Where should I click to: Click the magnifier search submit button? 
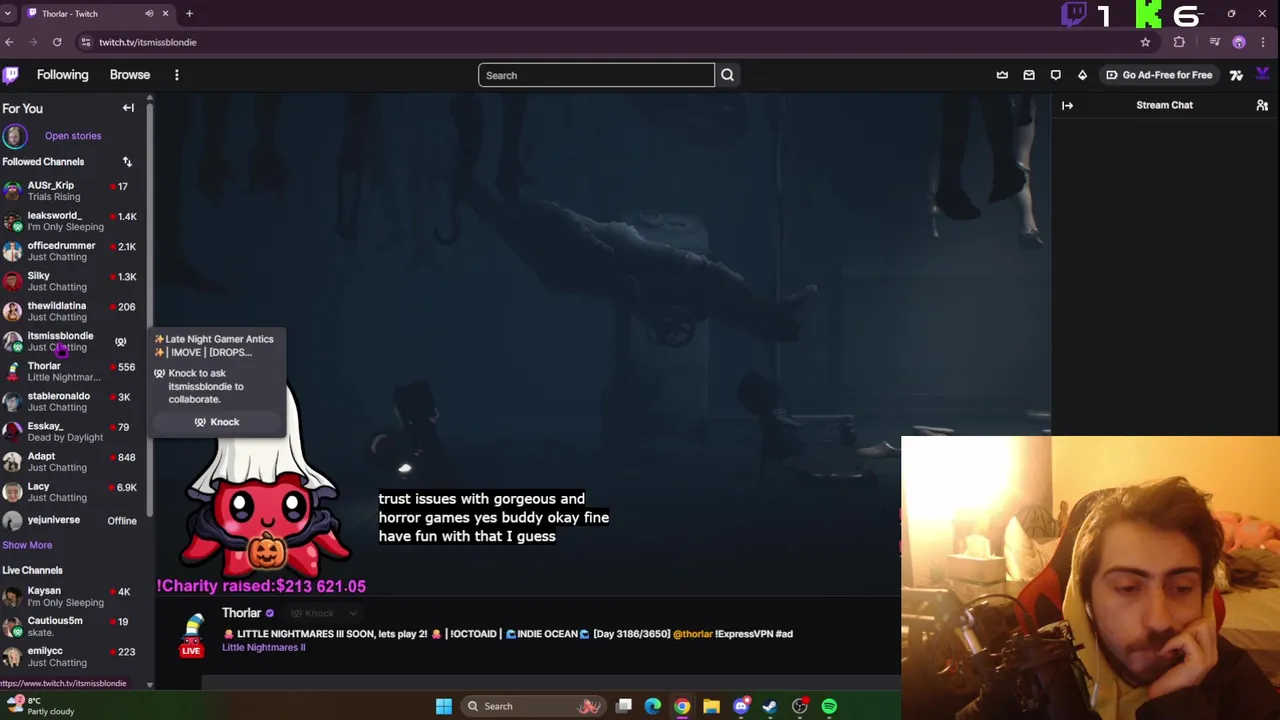point(727,75)
